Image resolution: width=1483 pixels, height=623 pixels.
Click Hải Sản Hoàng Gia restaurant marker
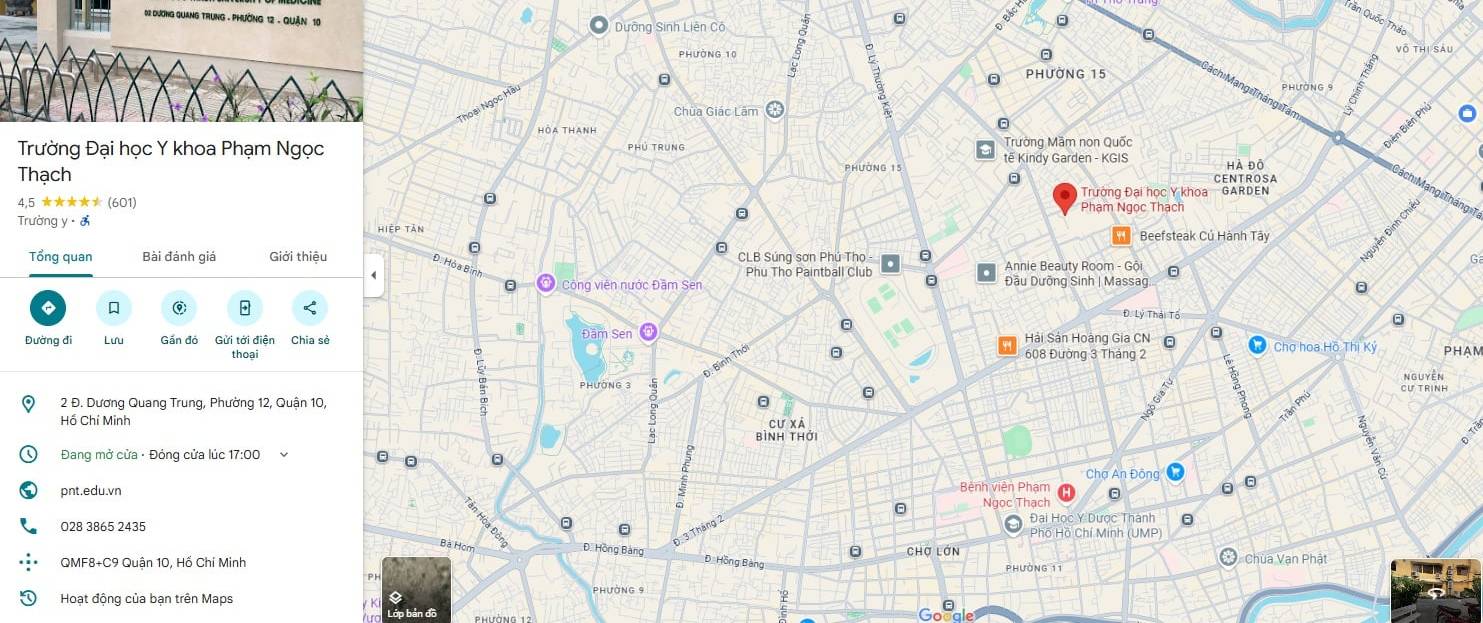coord(1007,346)
